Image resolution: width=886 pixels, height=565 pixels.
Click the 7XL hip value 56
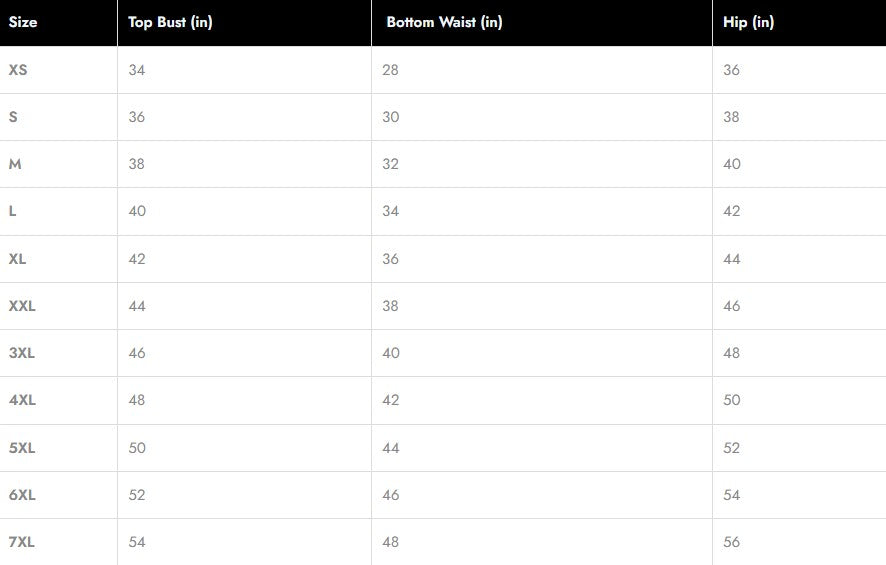732,542
